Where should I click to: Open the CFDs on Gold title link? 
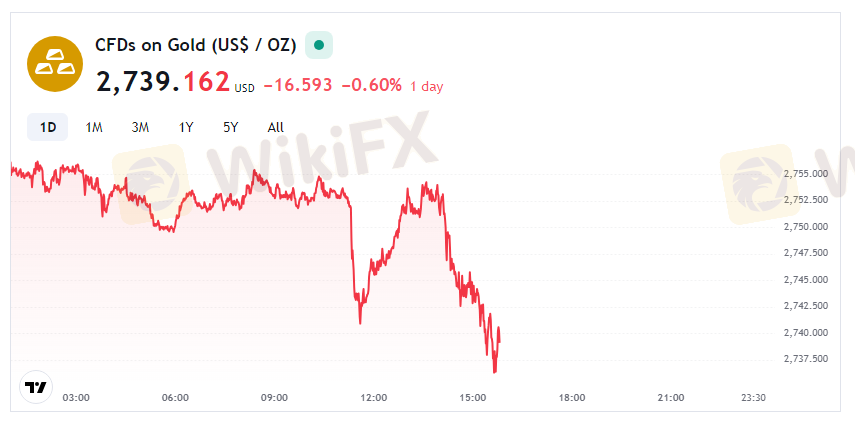[x=195, y=45]
